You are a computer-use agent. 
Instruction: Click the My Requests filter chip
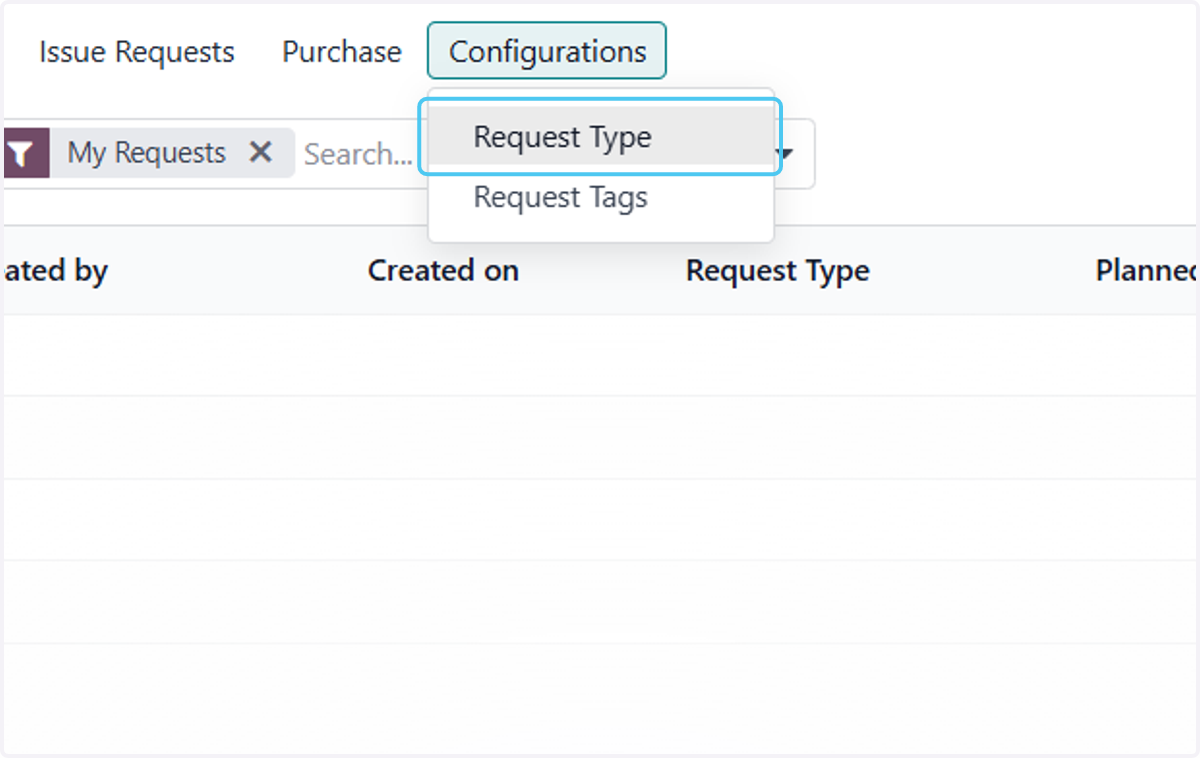147,153
